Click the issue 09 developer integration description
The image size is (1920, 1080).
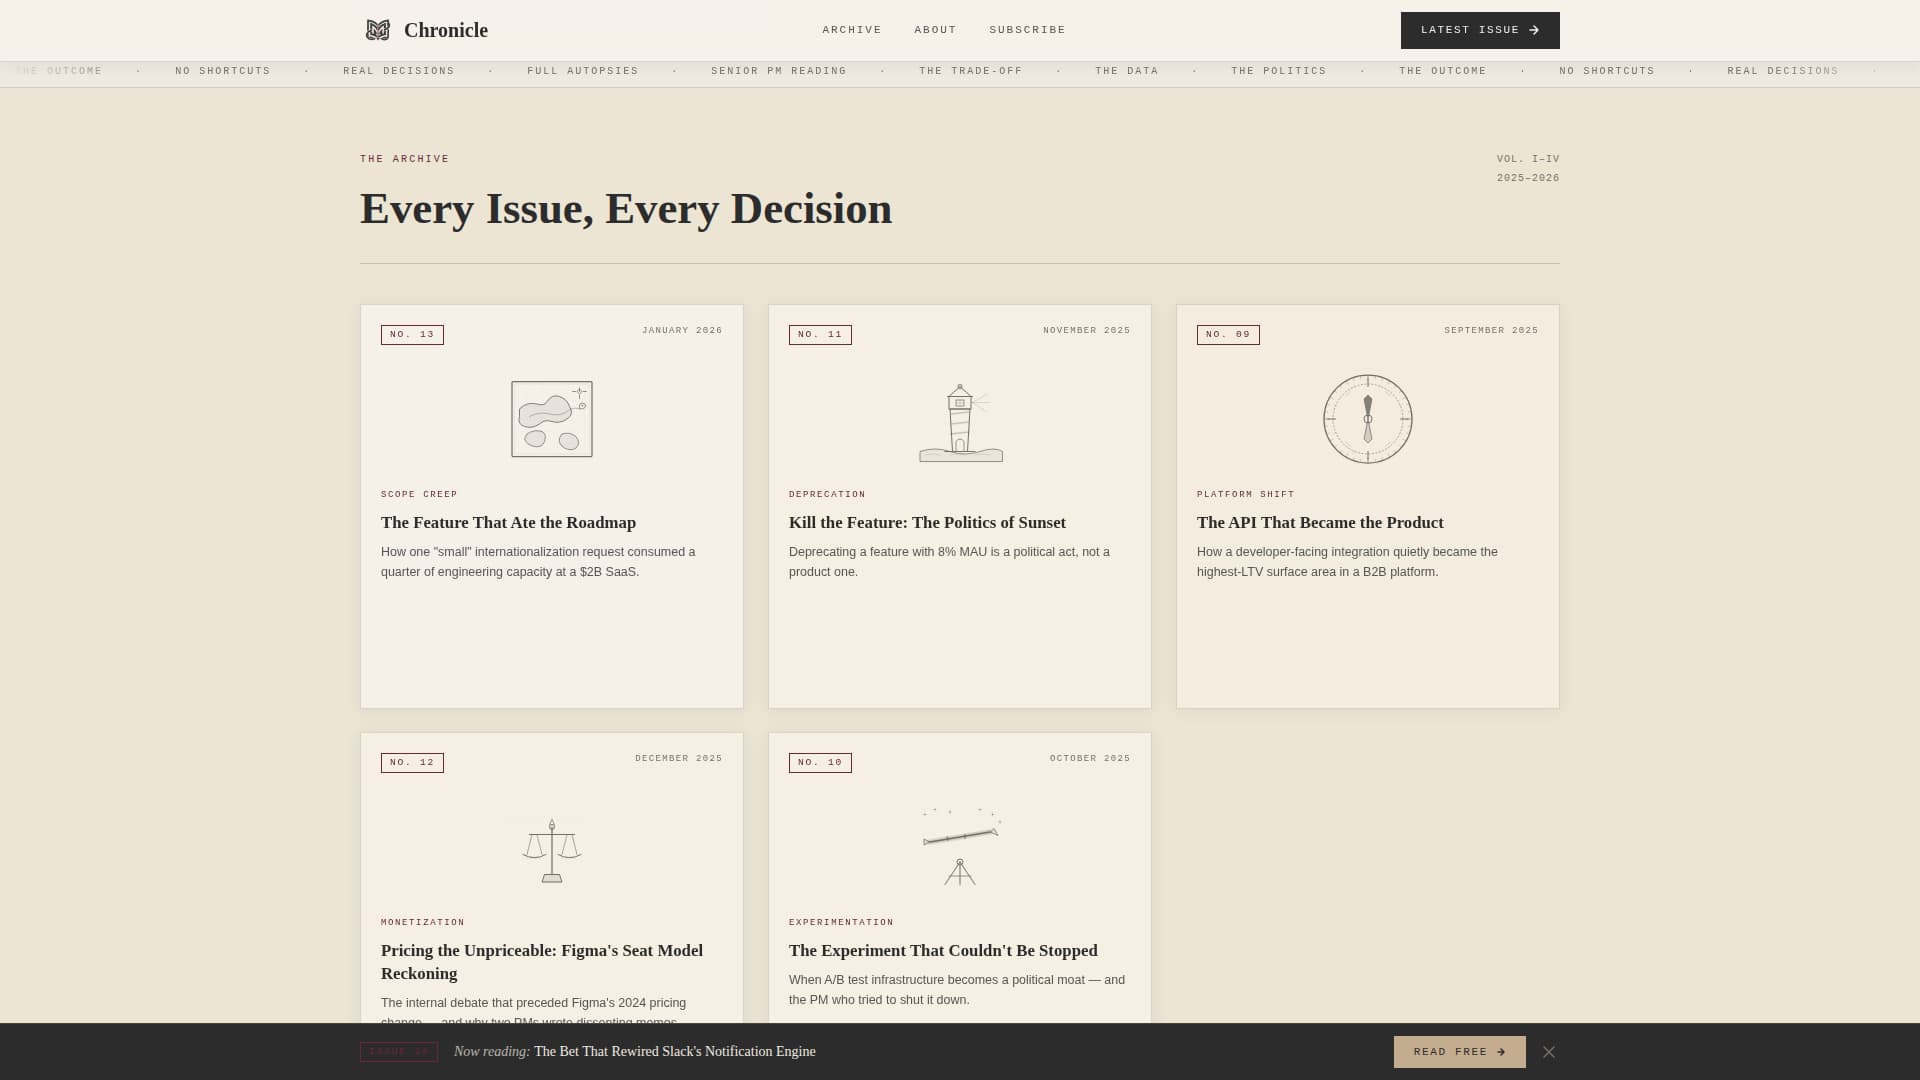click(1347, 562)
